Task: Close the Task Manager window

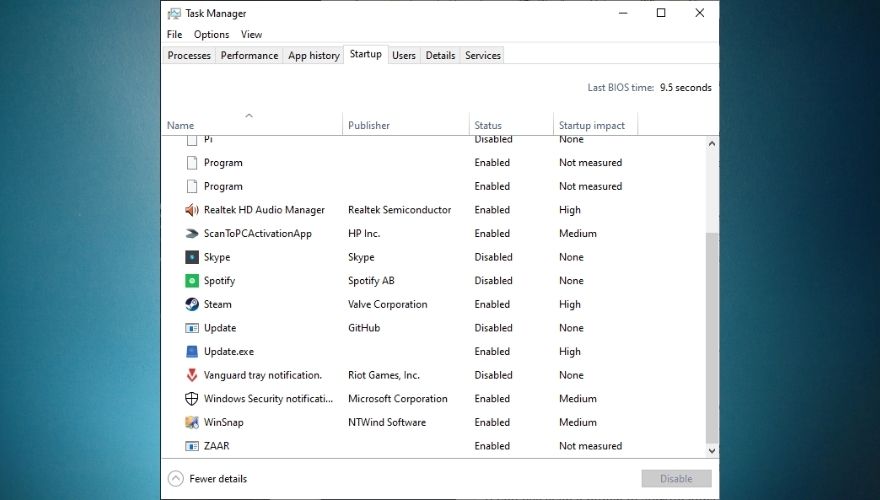Action: pyautogui.click(x=699, y=13)
